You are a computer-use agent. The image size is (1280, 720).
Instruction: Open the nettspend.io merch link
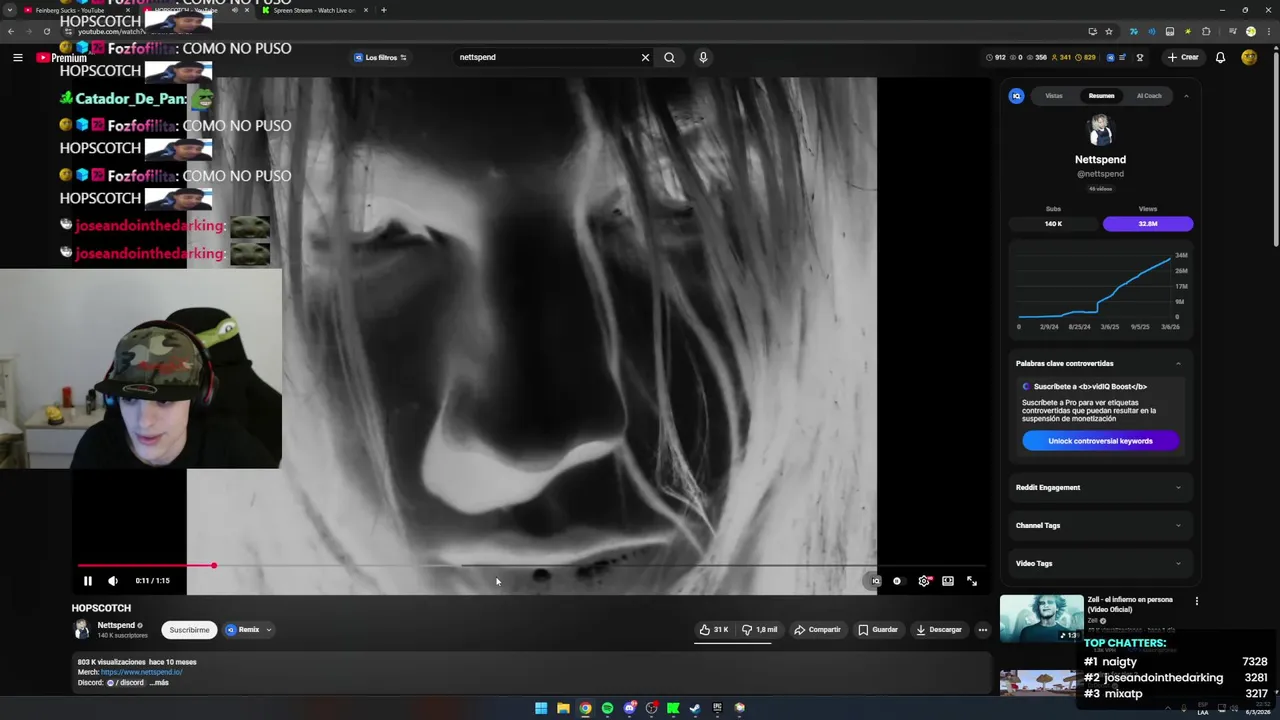pos(142,672)
